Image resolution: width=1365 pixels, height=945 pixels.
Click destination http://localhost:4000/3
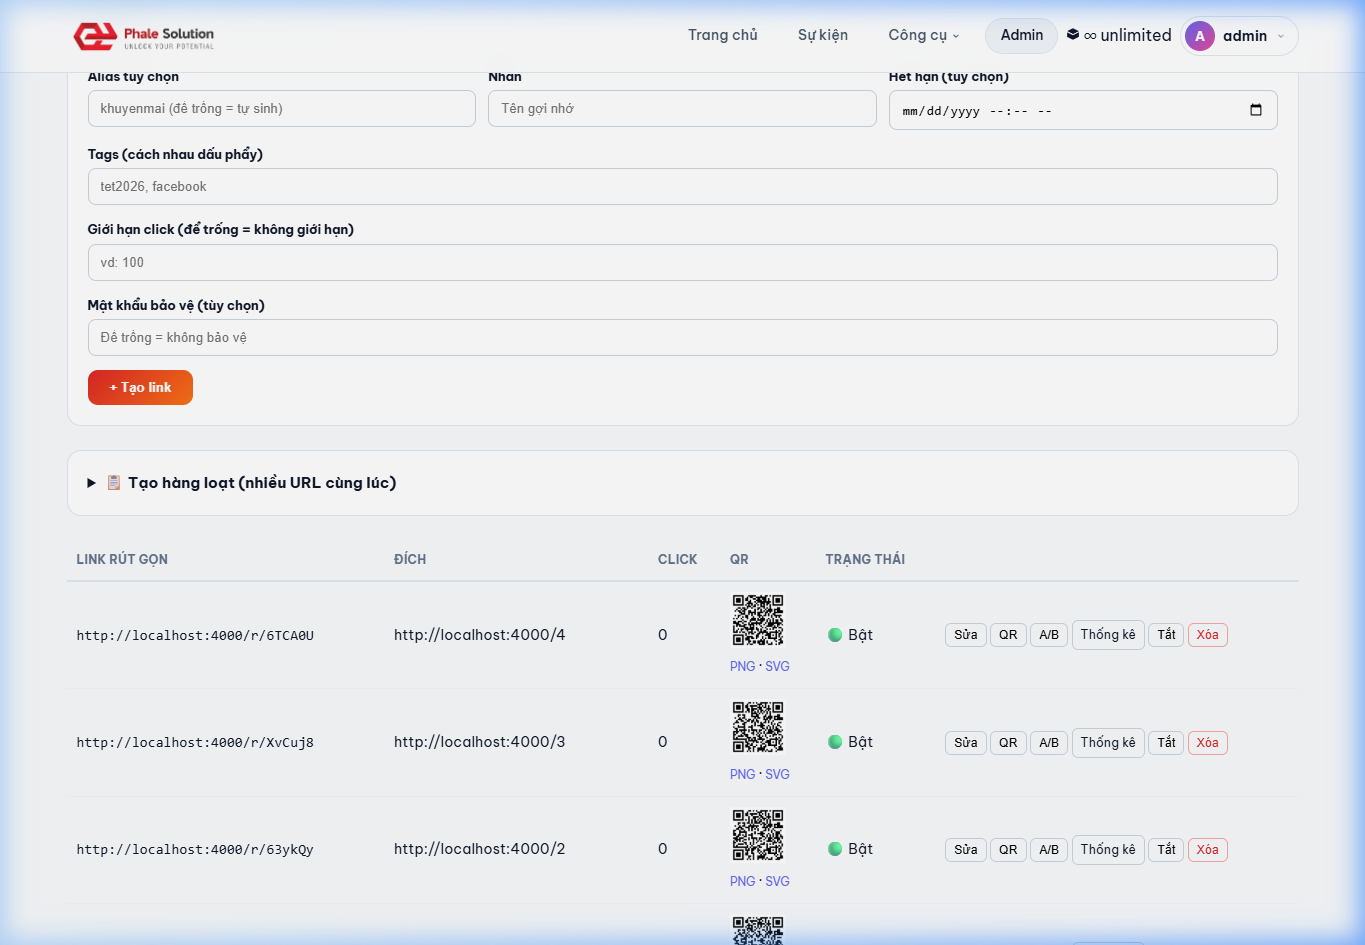click(x=479, y=742)
